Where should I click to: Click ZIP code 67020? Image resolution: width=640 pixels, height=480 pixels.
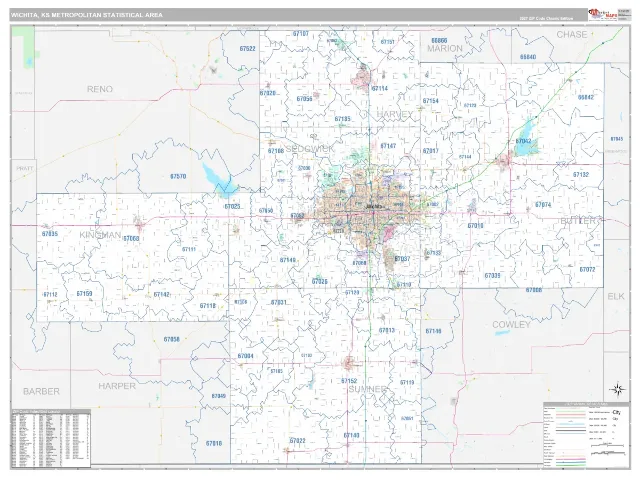tap(268, 93)
